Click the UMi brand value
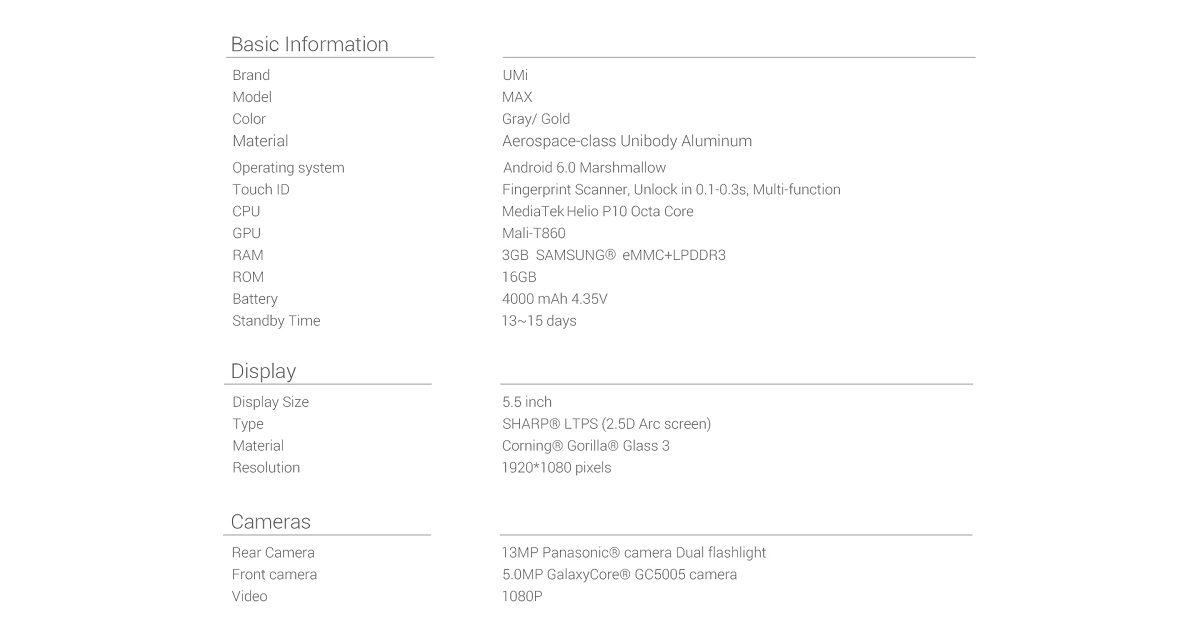Image resolution: width=1200 pixels, height=623 pixels. point(515,75)
